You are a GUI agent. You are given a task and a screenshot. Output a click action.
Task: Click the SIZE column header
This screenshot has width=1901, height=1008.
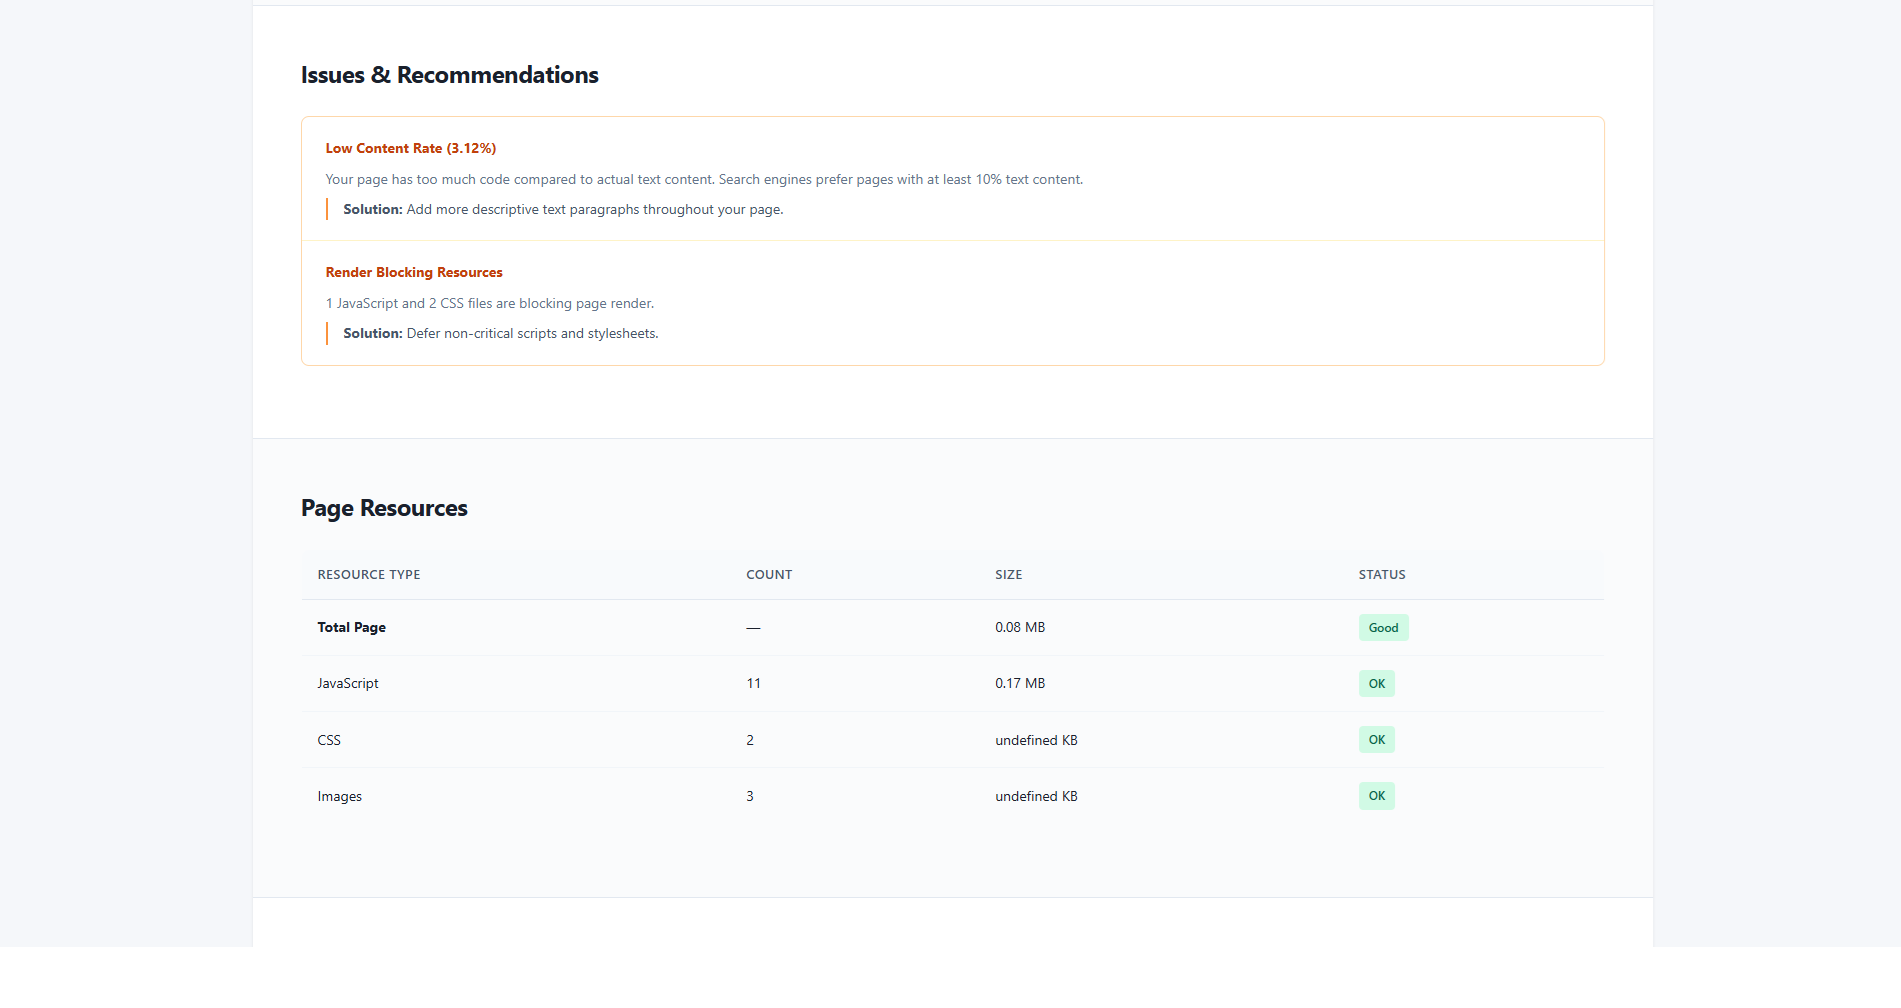[x=1008, y=574]
